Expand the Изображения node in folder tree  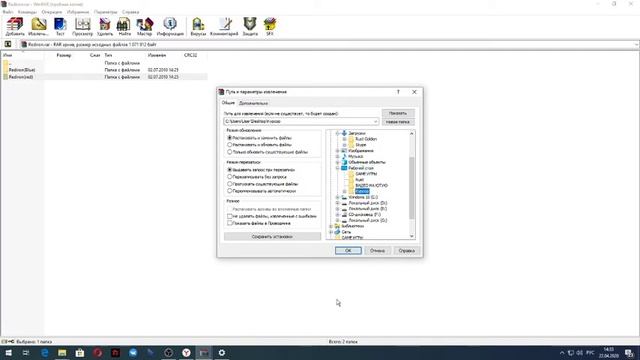338,151
